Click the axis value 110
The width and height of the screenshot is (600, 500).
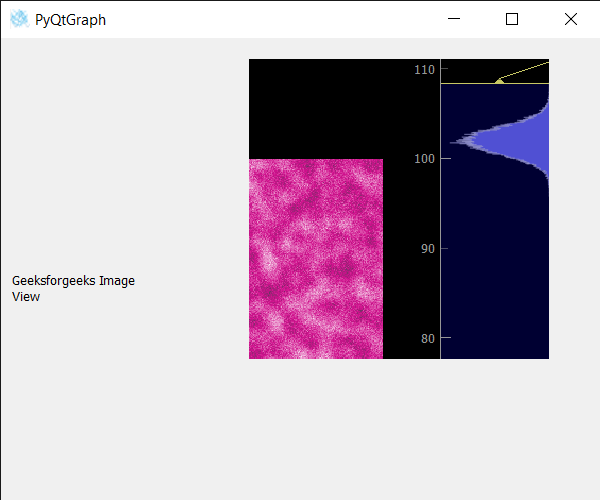(424, 70)
